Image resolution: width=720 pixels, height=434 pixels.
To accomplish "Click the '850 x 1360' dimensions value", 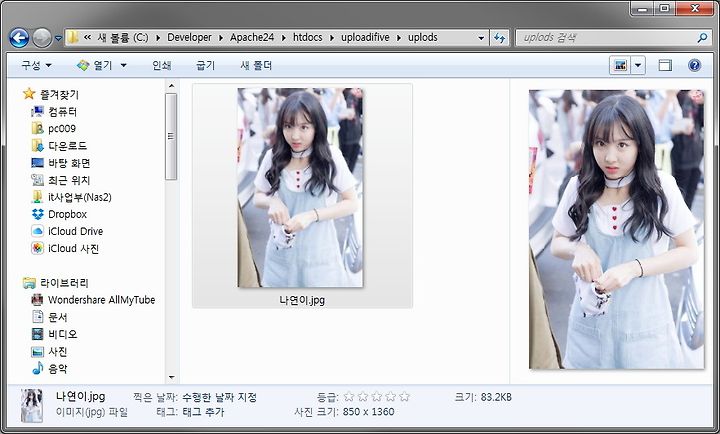I will (x=368, y=412).
